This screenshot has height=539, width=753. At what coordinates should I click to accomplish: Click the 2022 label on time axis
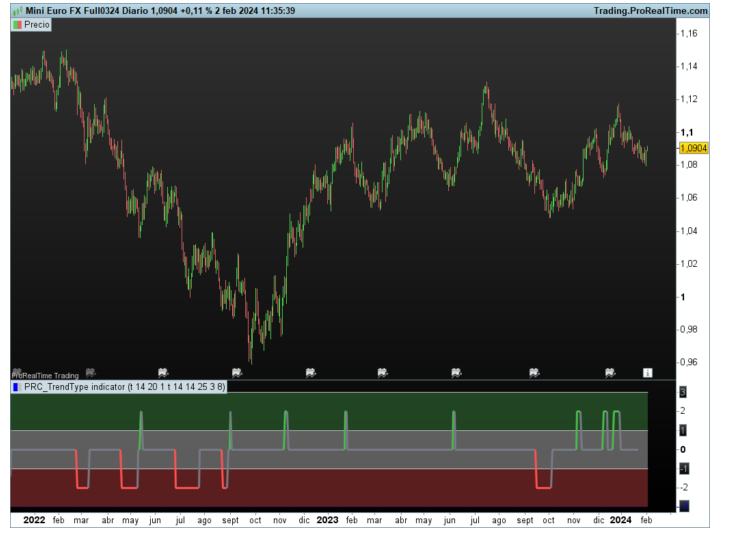[34, 520]
